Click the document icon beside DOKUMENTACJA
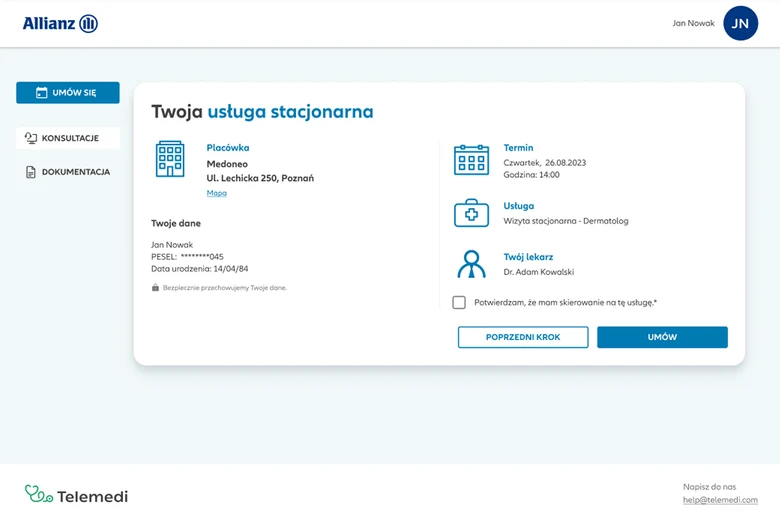Viewport: 780px width, 522px height. point(31,172)
